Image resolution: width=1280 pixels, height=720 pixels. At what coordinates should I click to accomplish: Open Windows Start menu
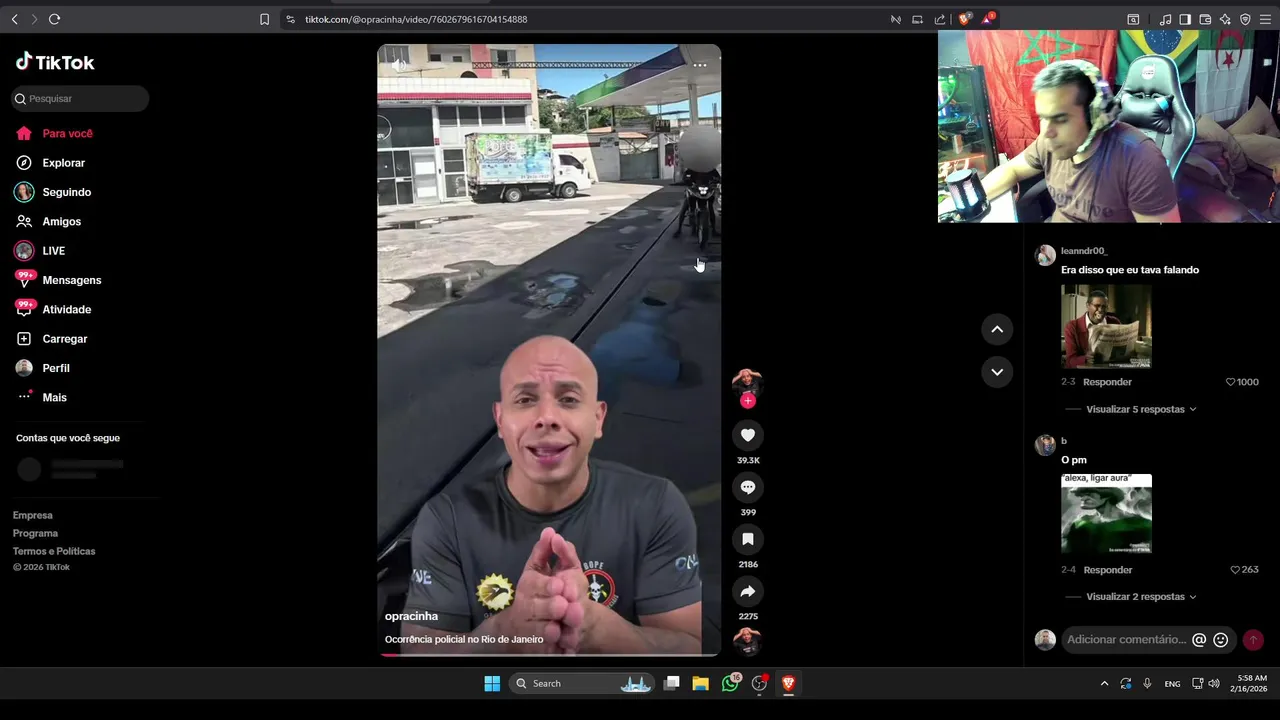[x=492, y=684]
